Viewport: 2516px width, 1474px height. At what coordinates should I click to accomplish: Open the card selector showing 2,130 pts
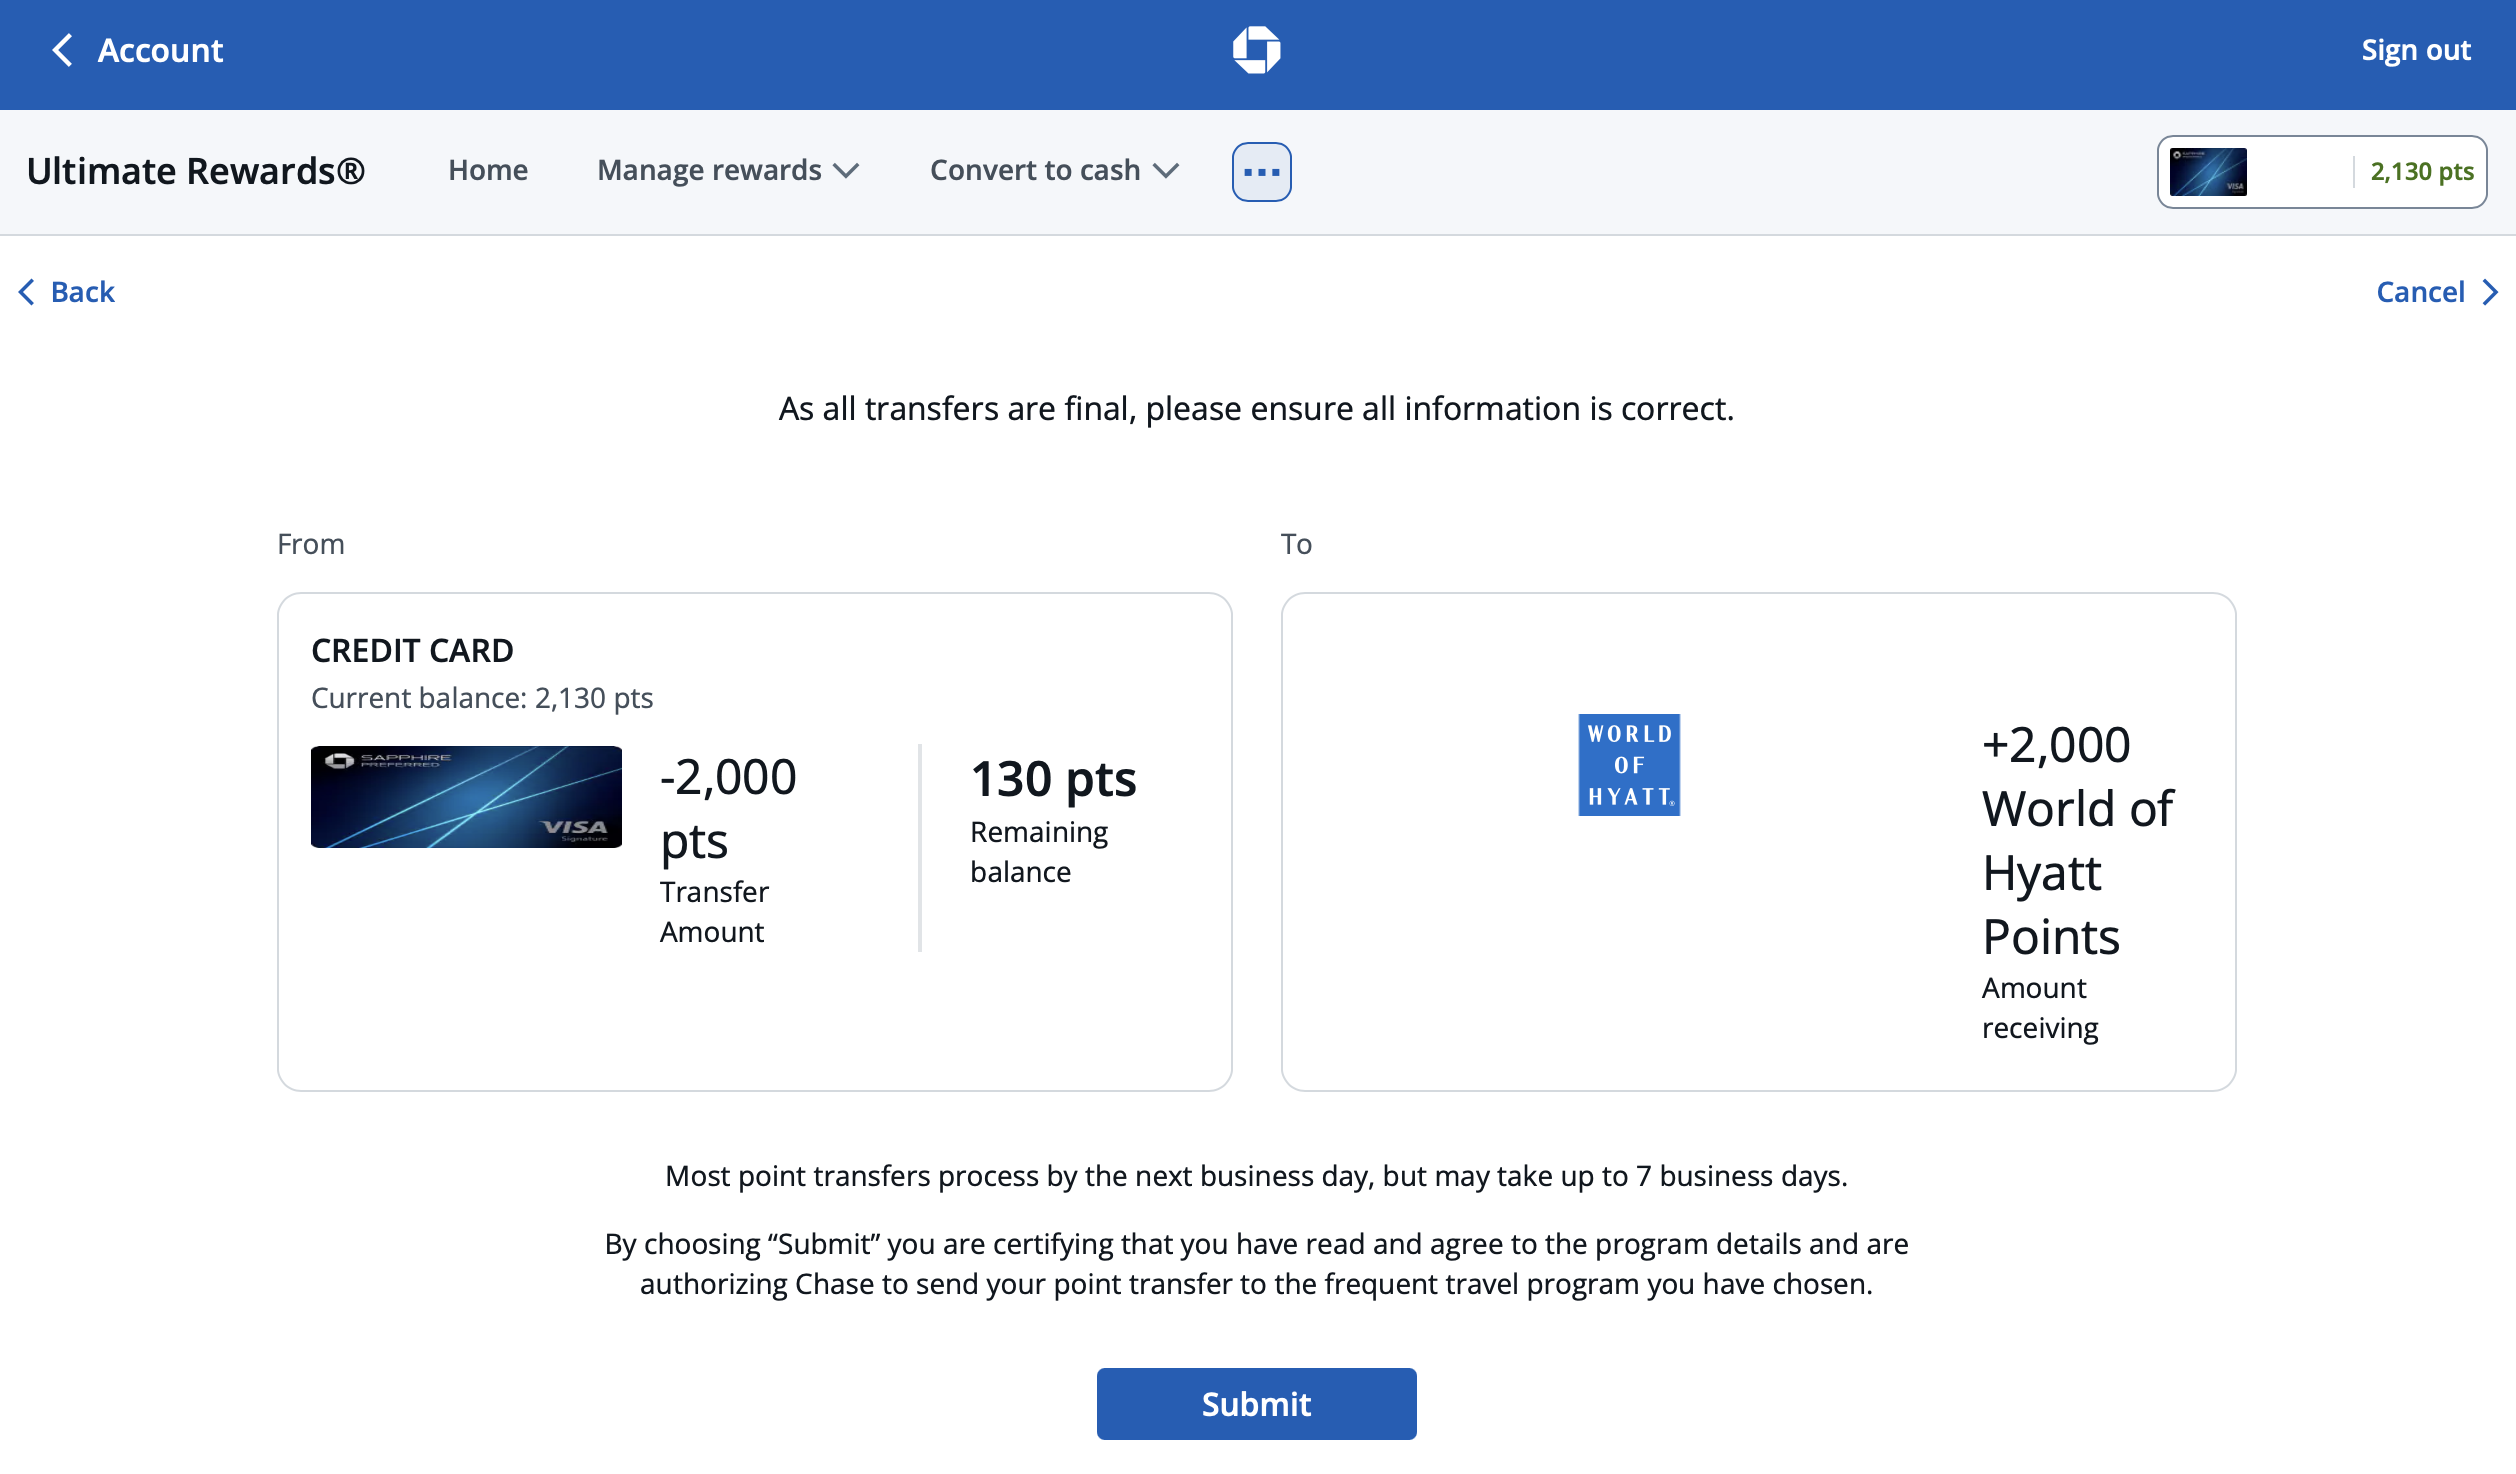tap(2321, 172)
